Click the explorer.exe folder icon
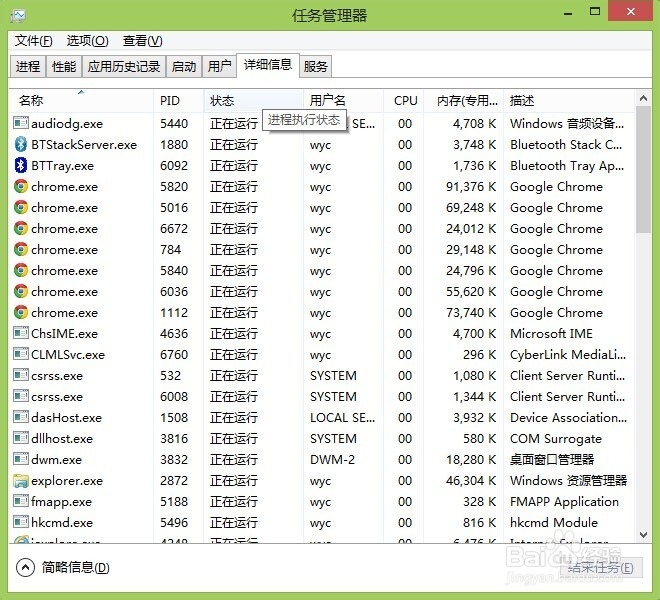Image resolution: width=660 pixels, height=600 pixels. [21, 480]
